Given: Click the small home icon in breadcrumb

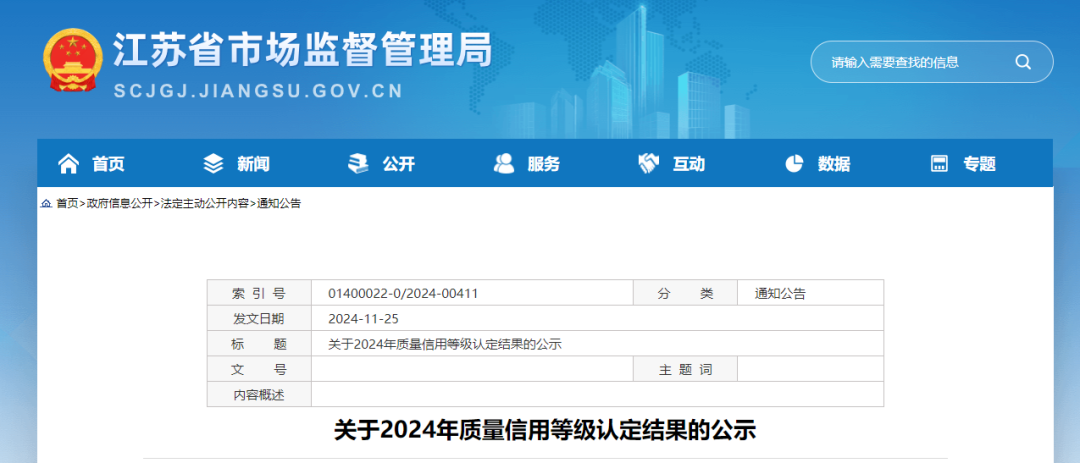Looking at the screenshot, I should coord(46,203).
